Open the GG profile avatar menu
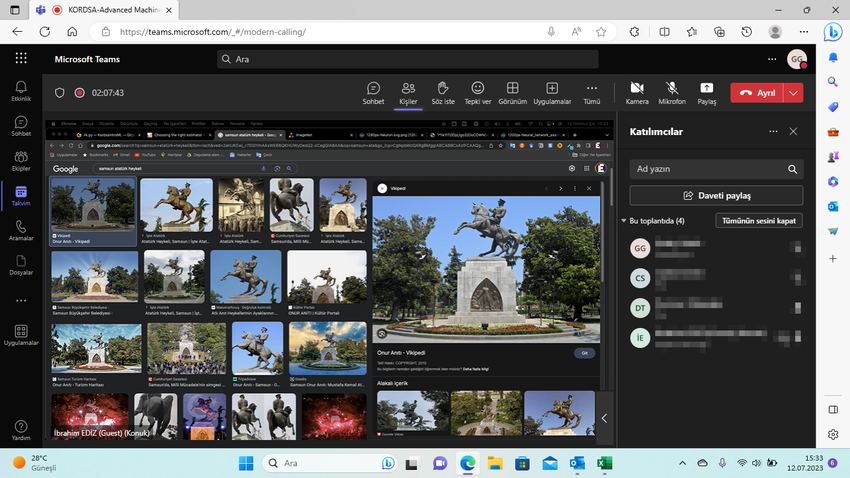The width and height of the screenshot is (850, 478). coord(797,59)
